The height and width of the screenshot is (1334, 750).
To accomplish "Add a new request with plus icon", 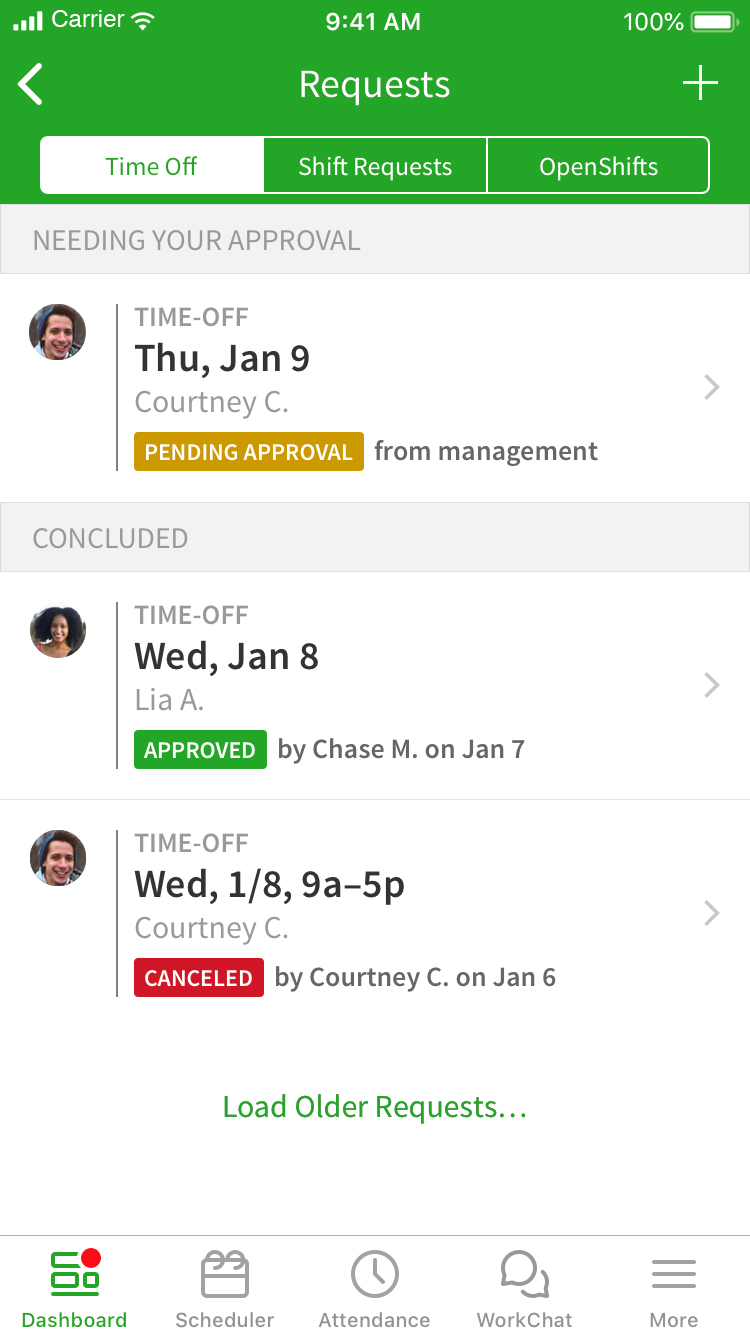I will point(700,83).
